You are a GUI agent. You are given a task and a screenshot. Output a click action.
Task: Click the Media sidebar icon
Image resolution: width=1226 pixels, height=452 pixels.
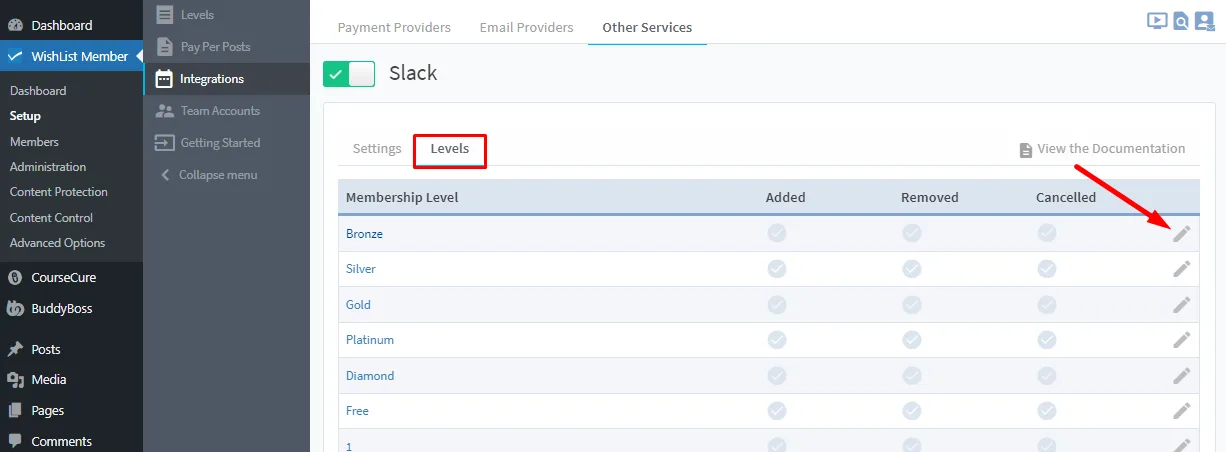15,380
